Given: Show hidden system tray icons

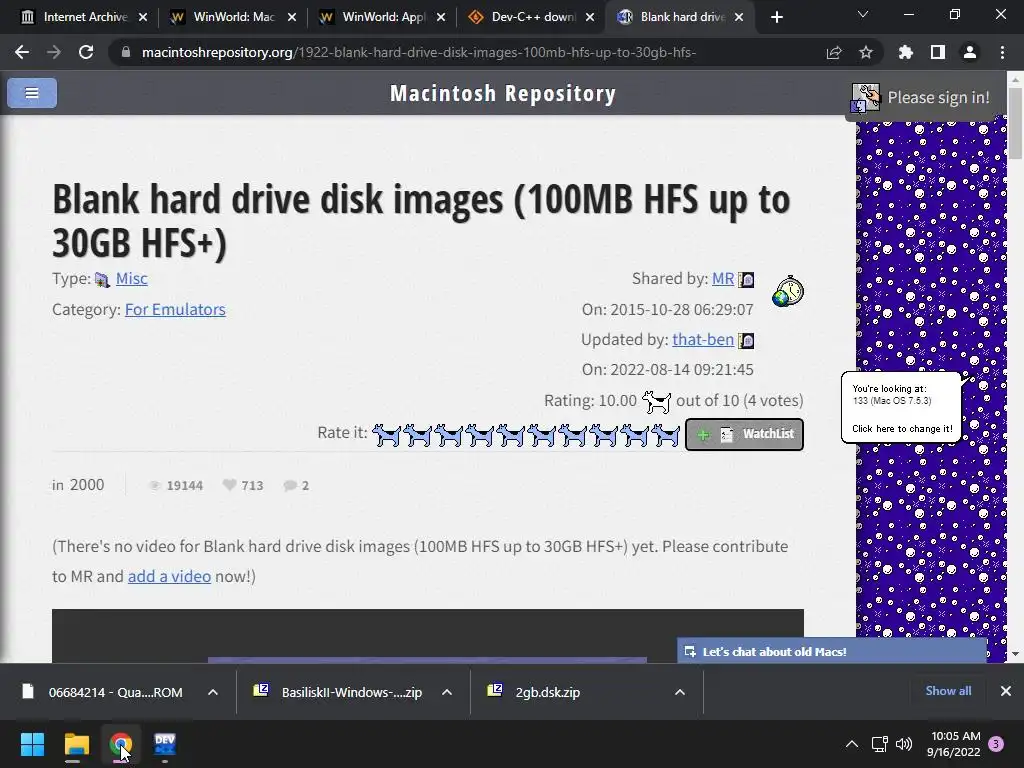Looking at the screenshot, I should pyautogui.click(x=852, y=744).
